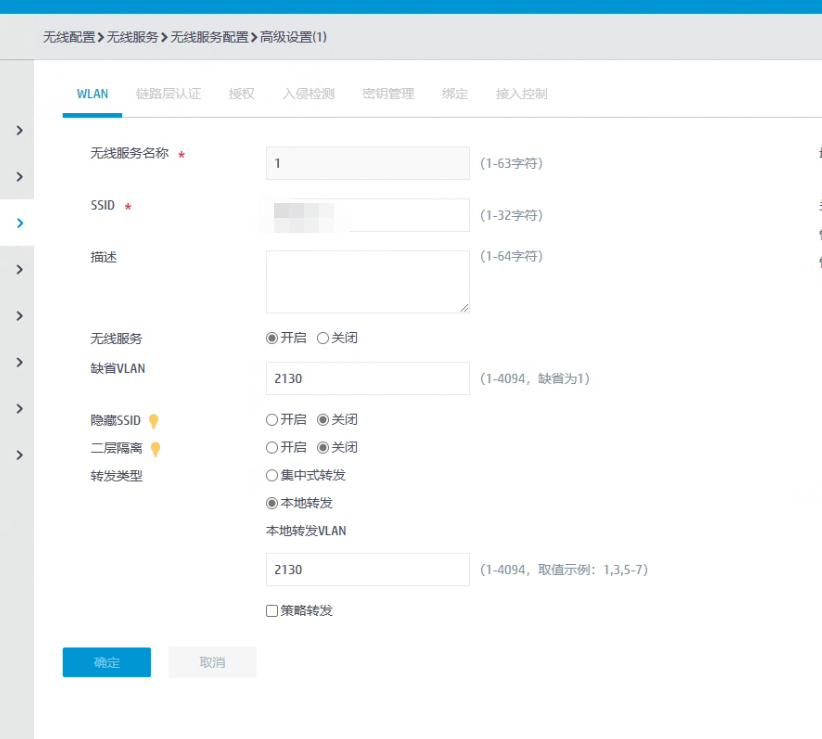Click the 取消 button
This screenshot has width=822, height=739.
[212, 662]
